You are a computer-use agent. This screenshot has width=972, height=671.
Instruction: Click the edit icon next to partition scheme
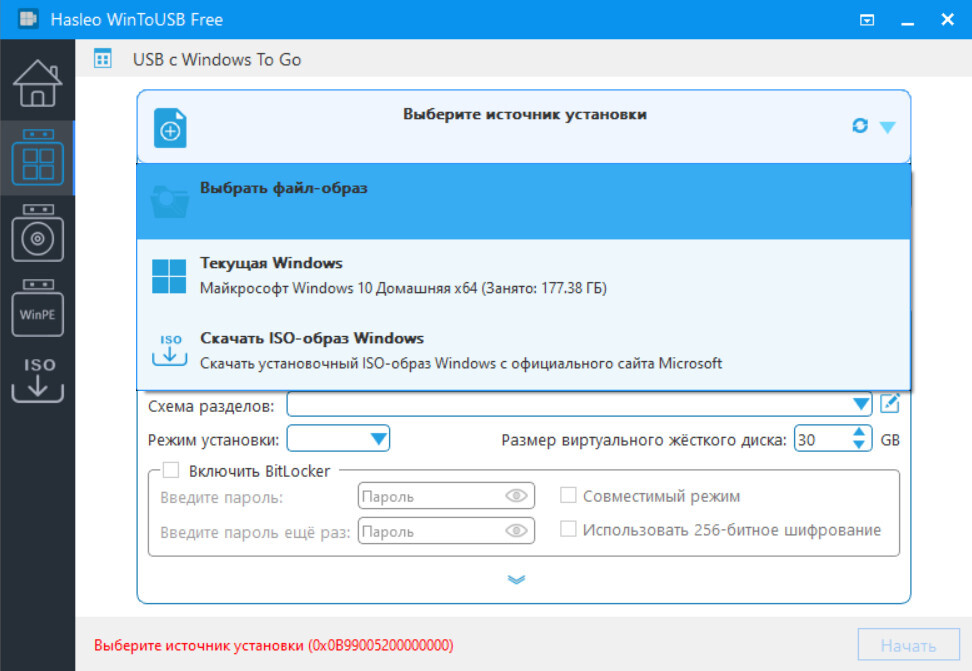890,403
